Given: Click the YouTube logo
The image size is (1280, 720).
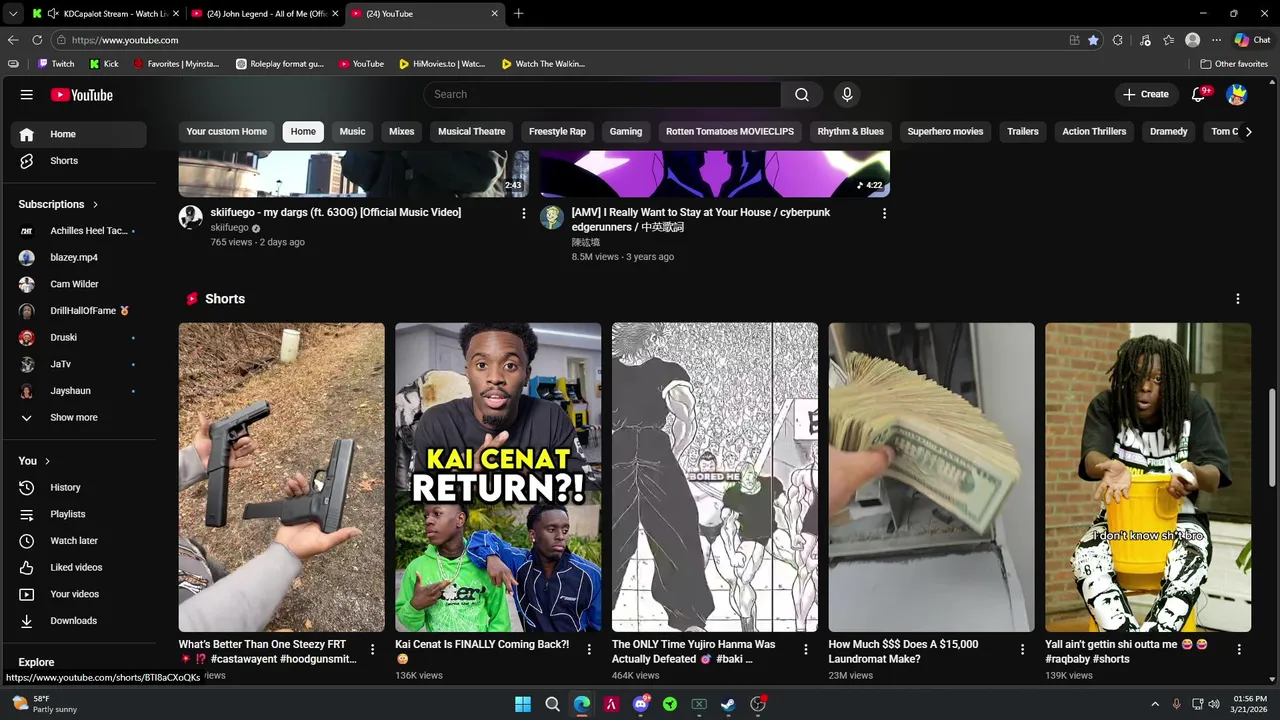Looking at the screenshot, I should click(x=82, y=95).
